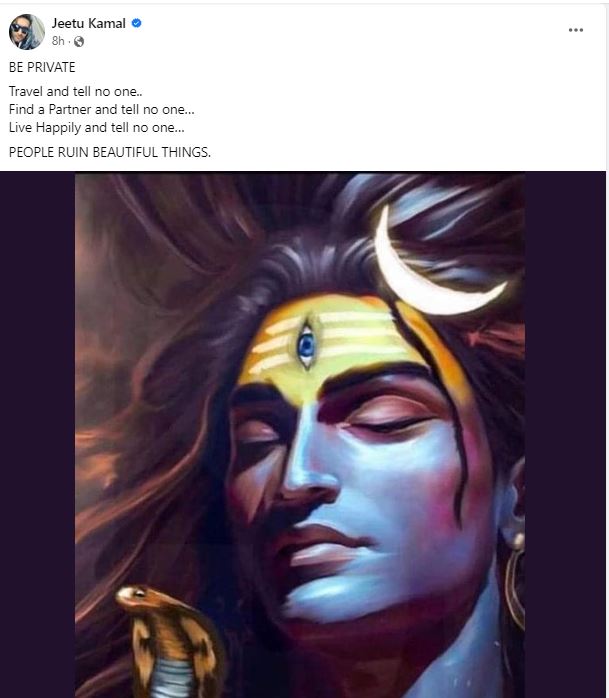
Task: Click "PEOPLE RUIN BEAUTIFUL THINGS." text
Action: (110, 152)
